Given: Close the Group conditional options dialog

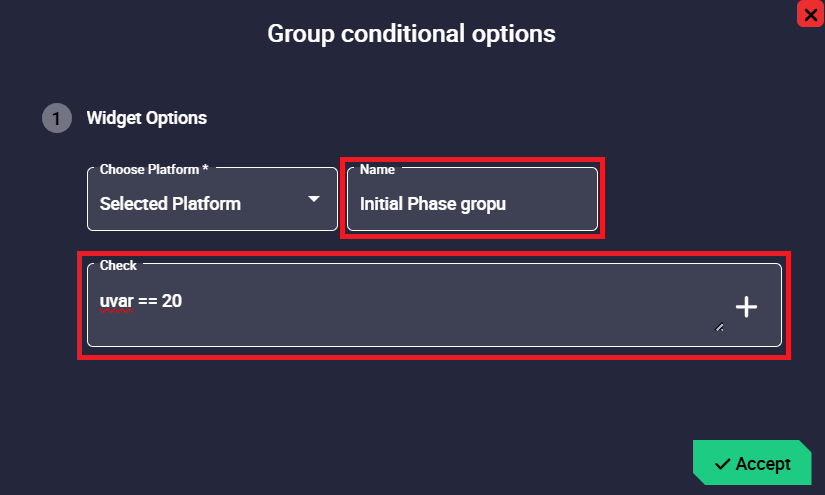Looking at the screenshot, I should [x=810, y=15].
